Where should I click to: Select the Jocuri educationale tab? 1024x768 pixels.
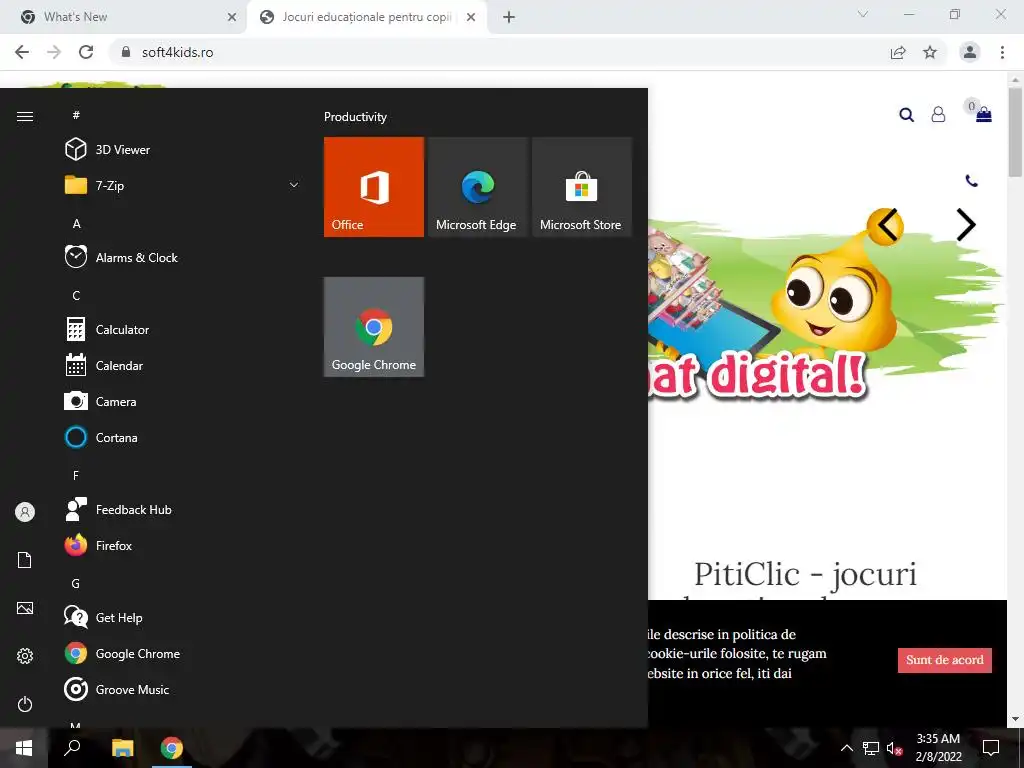pyautogui.click(x=366, y=17)
